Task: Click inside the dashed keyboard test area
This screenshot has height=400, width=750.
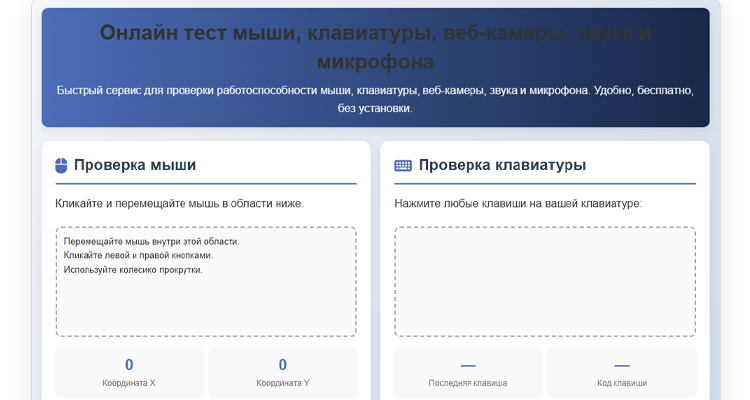Action: pos(545,282)
